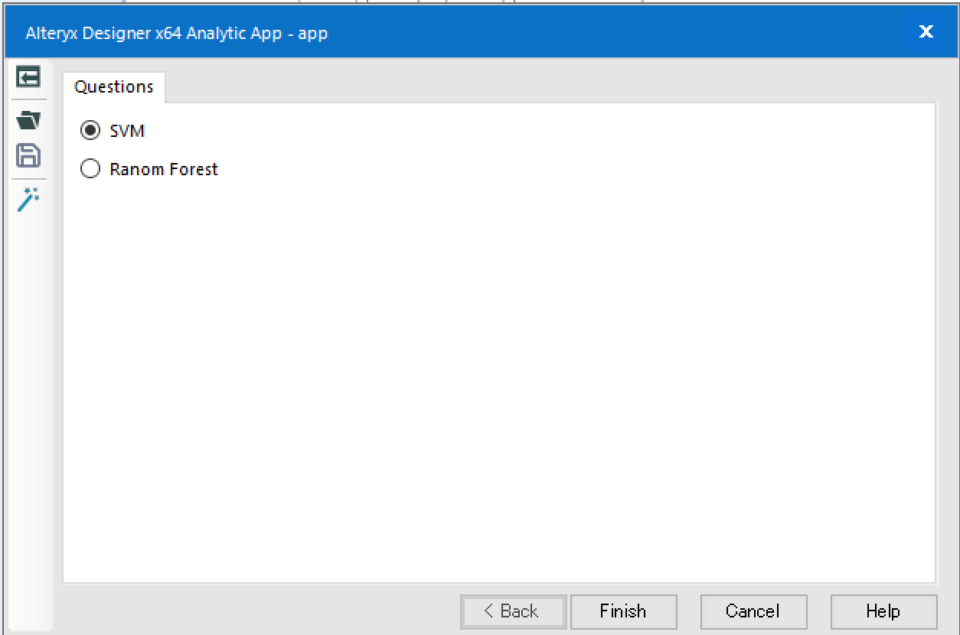Click the left chevron inside the Back button
960x635 pixels.
[488, 611]
